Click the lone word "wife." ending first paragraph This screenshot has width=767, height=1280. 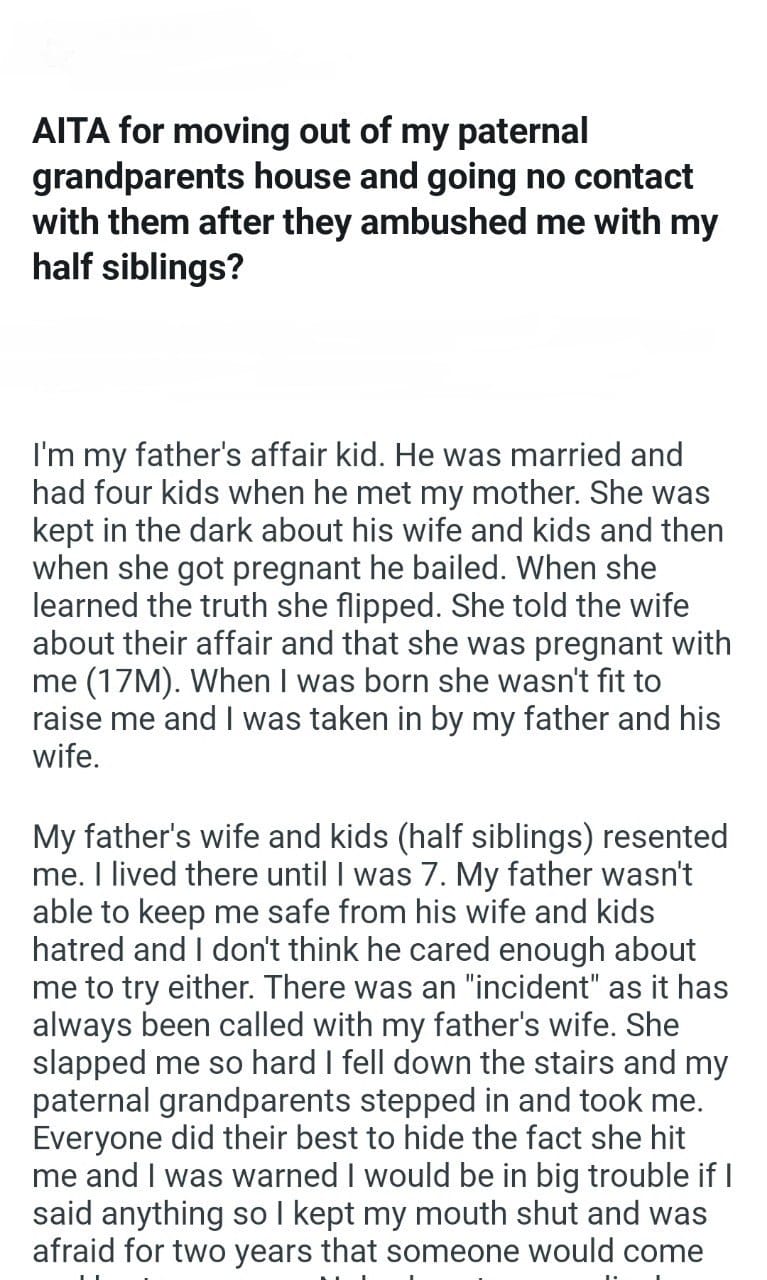tap(66, 757)
